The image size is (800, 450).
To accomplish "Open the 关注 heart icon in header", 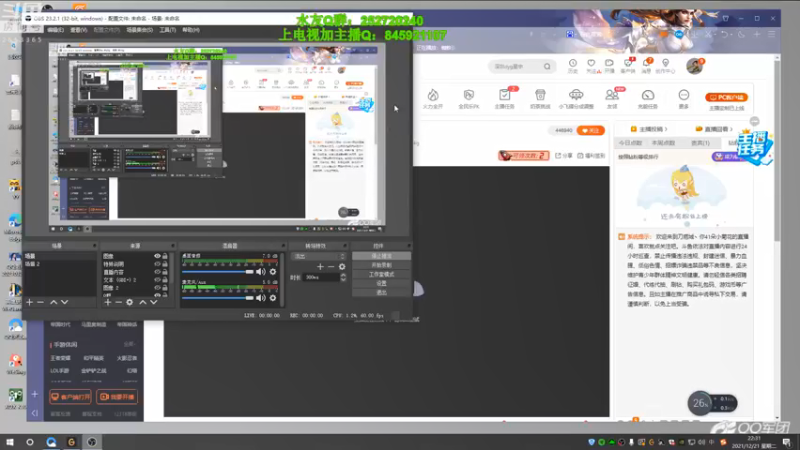I will pos(591,63).
